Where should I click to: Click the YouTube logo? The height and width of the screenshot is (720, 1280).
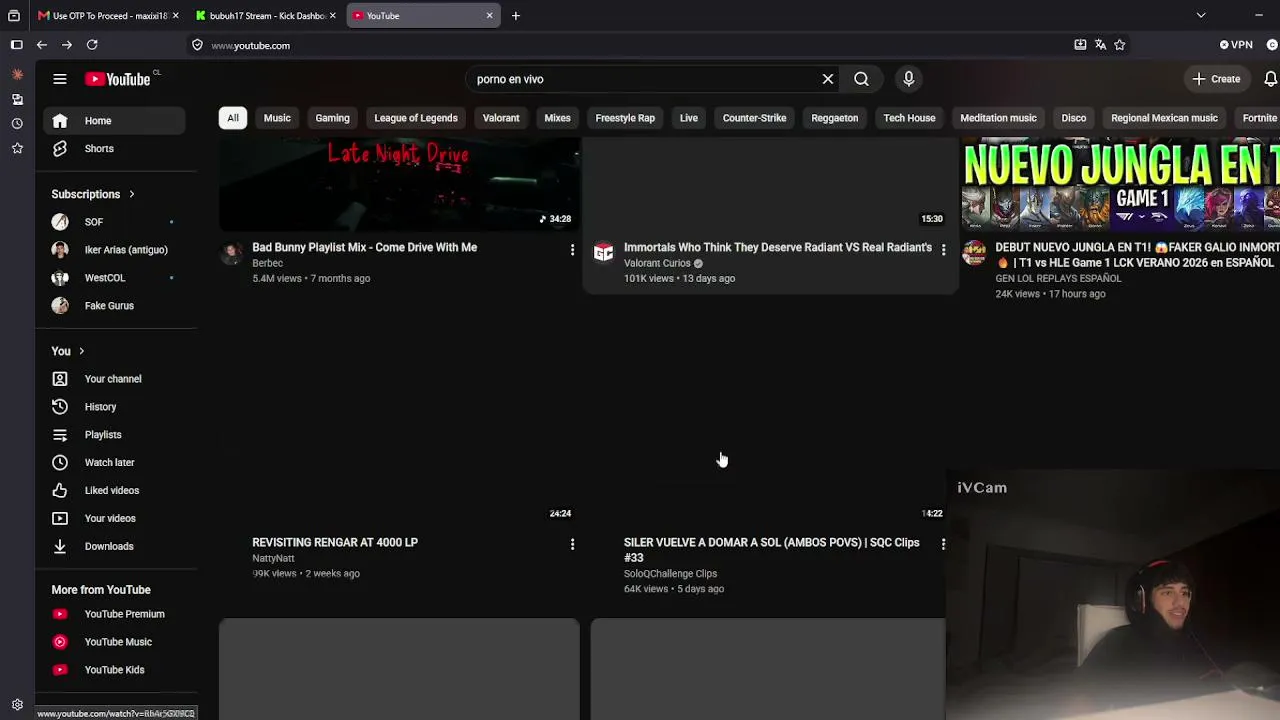point(118,79)
